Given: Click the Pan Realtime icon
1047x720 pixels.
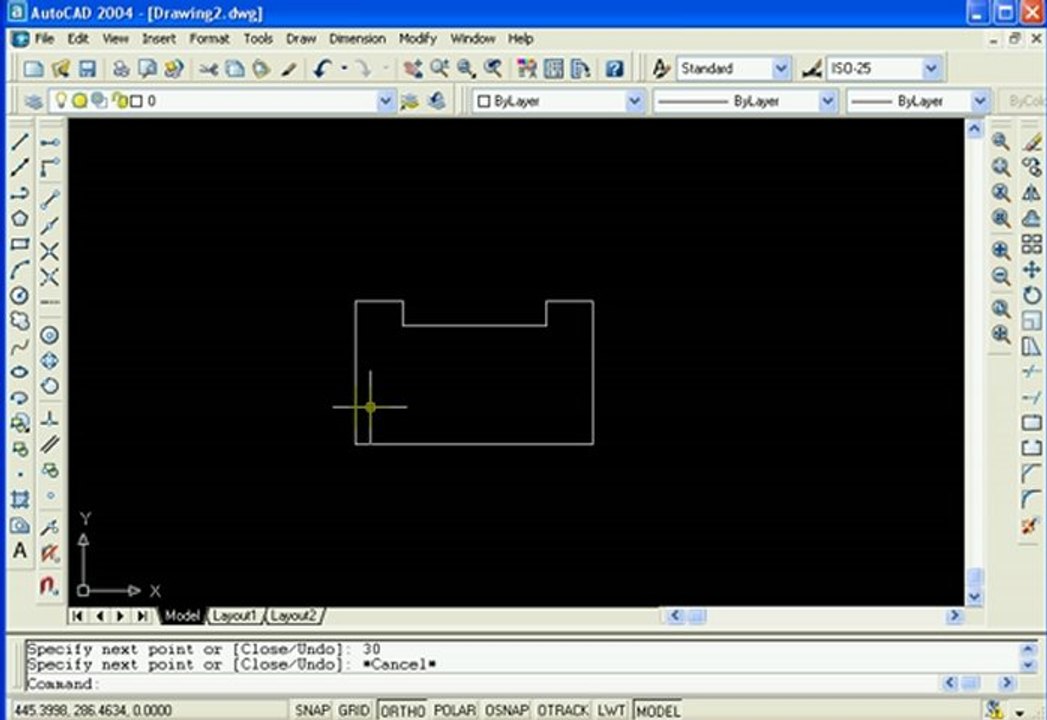Looking at the screenshot, I should (413, 68).
